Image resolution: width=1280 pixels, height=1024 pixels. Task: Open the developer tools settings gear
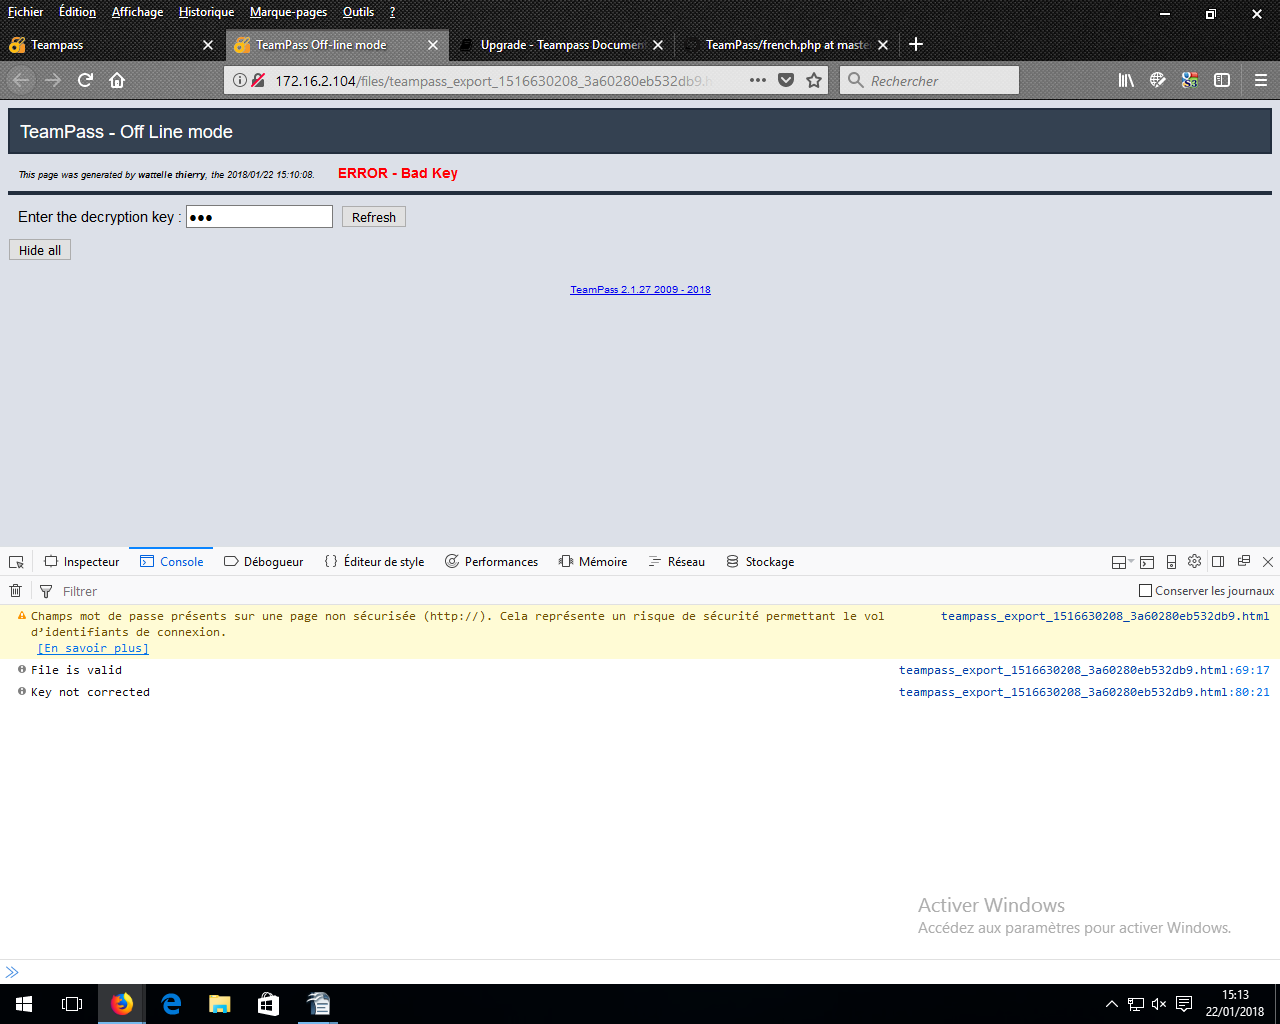[1194, 561]
